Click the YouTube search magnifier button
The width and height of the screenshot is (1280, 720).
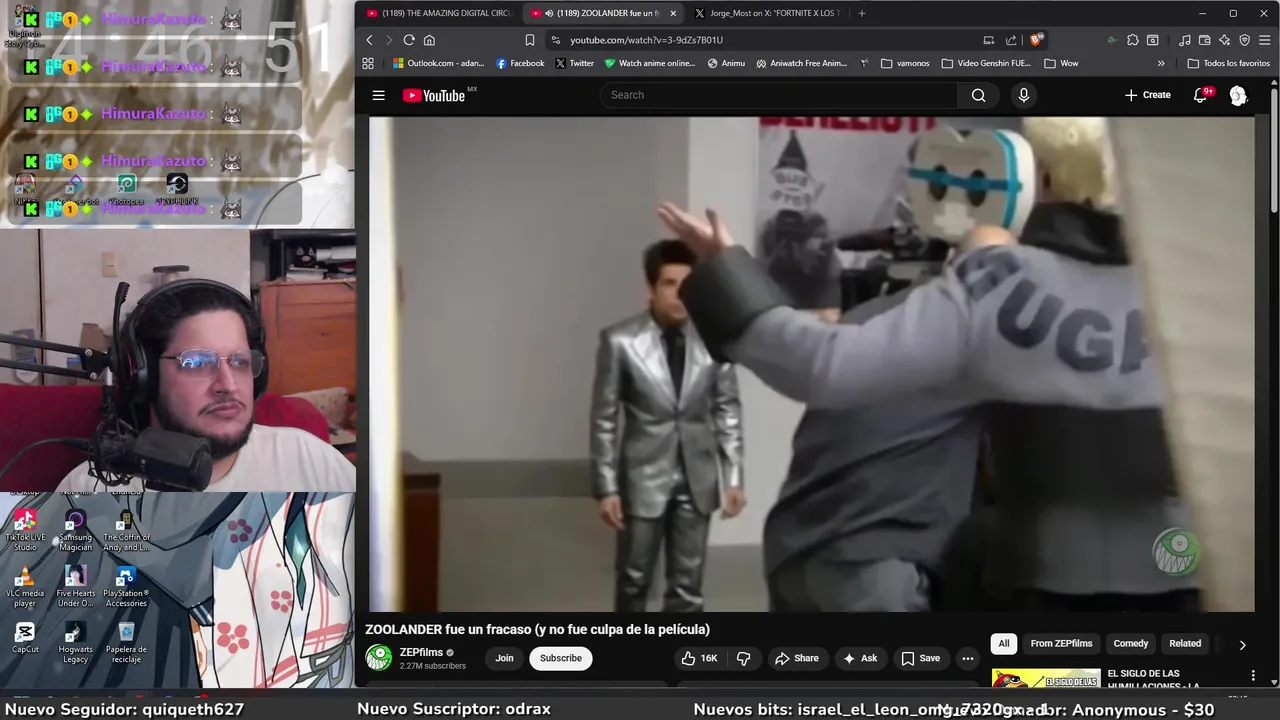tap(978, 95)
